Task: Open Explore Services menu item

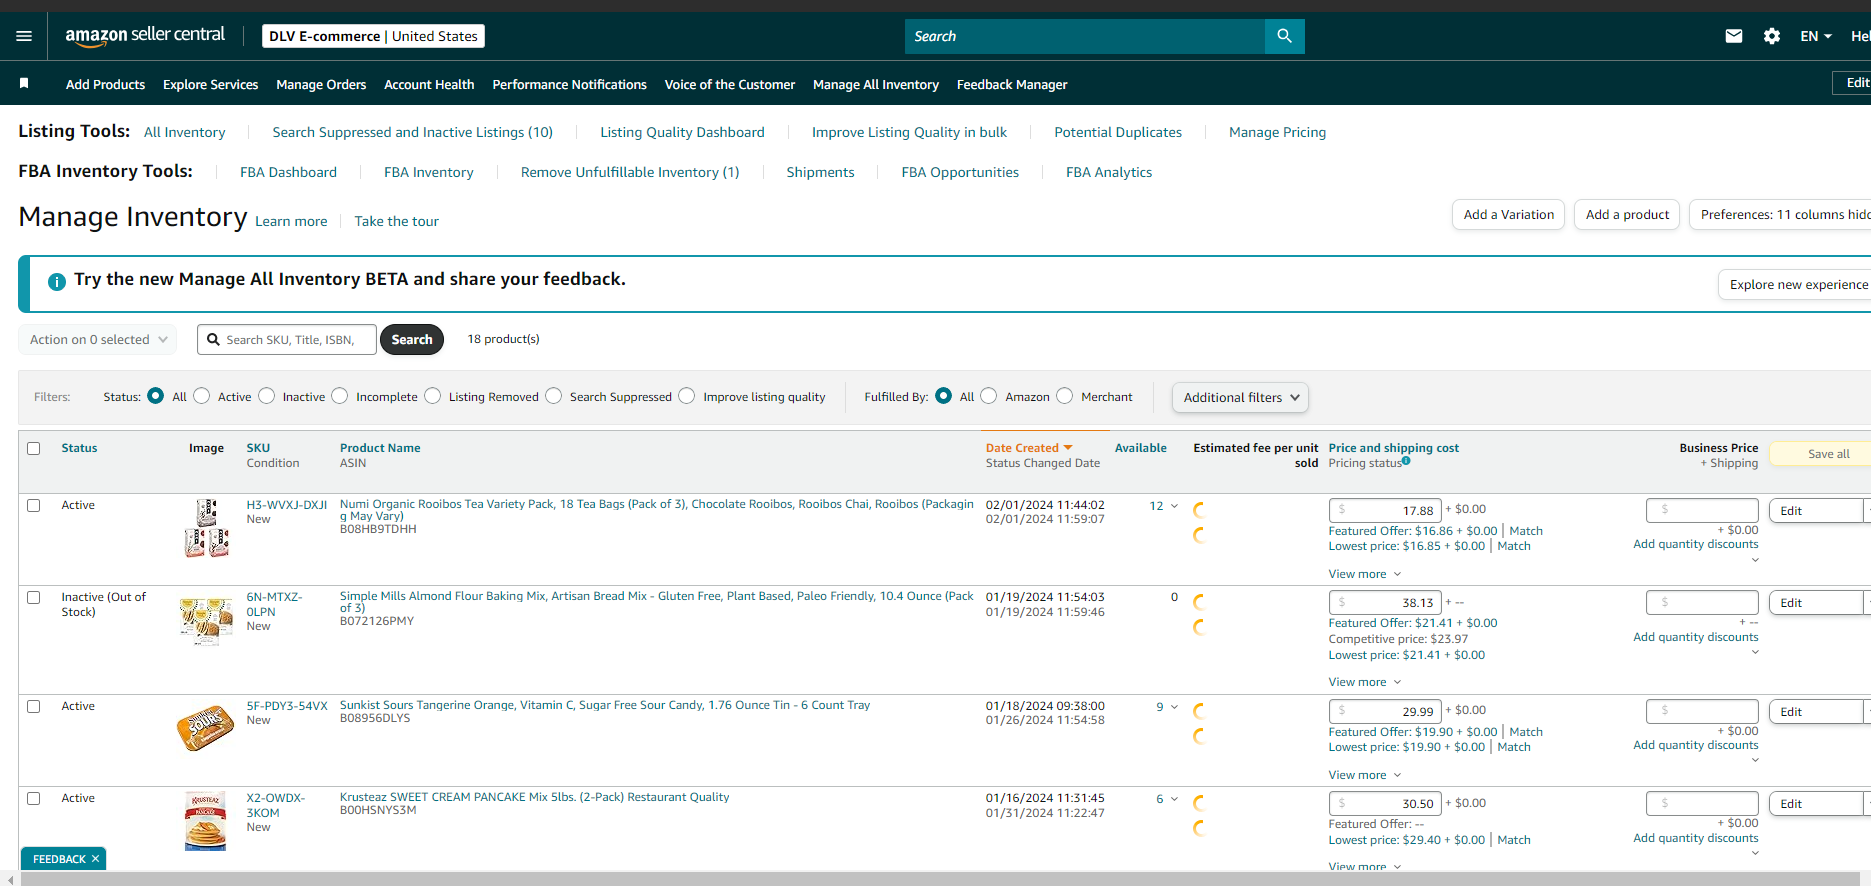Action: (x=210, y=85)
